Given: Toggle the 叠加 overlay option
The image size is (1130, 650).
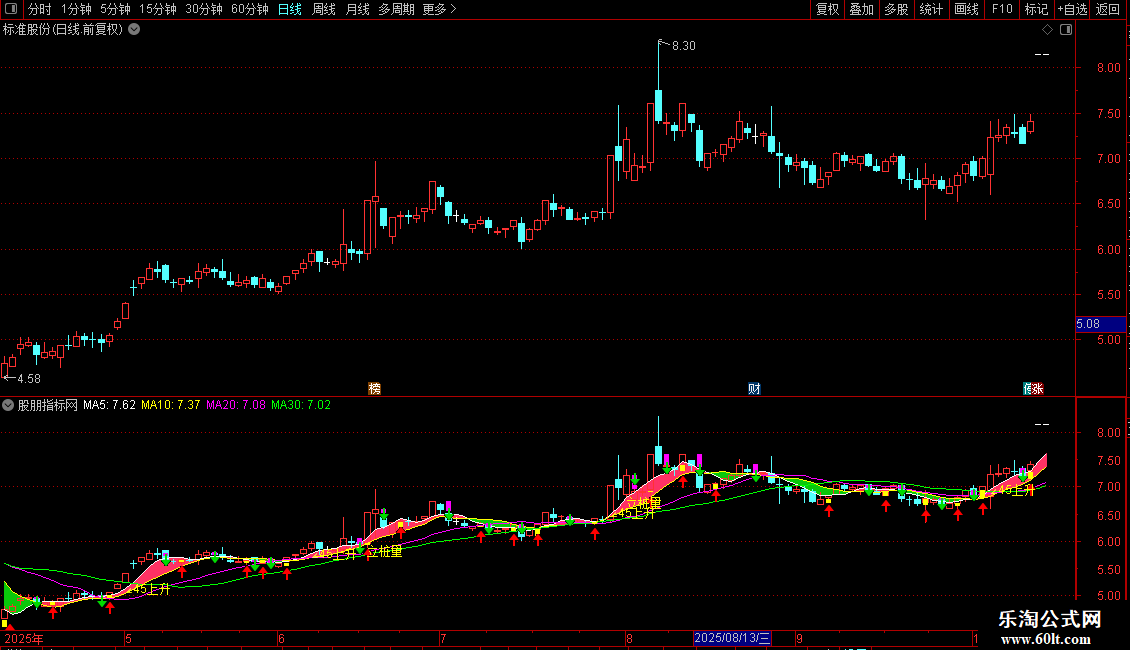Looking at the screenshot, I should 862,9.
